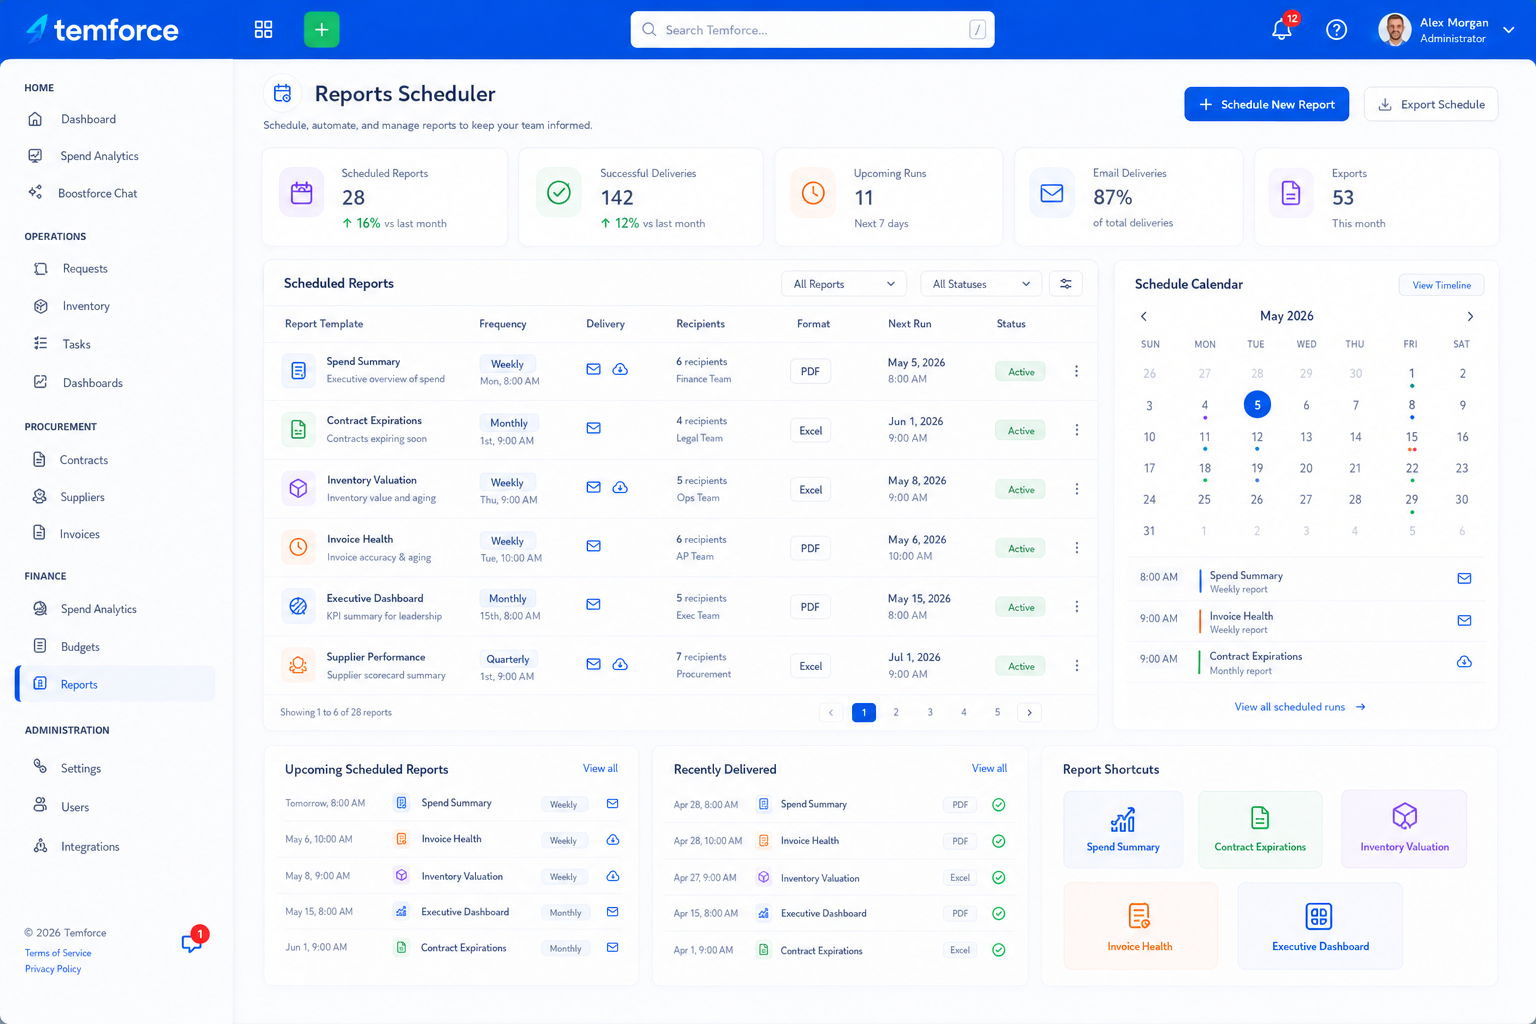Select May 22 in calendar

pyautogui.click(x=1411, y=468)
